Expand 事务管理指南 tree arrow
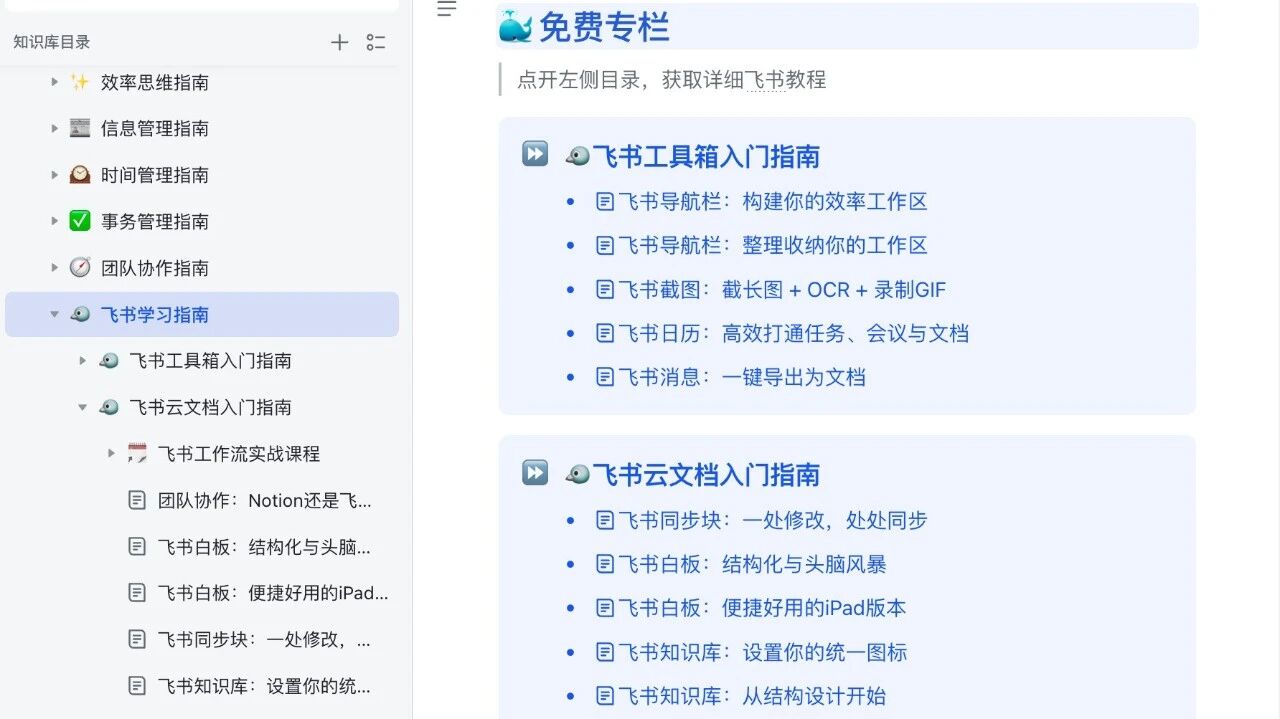This screenshot has height=719, width=1280. 55,221
